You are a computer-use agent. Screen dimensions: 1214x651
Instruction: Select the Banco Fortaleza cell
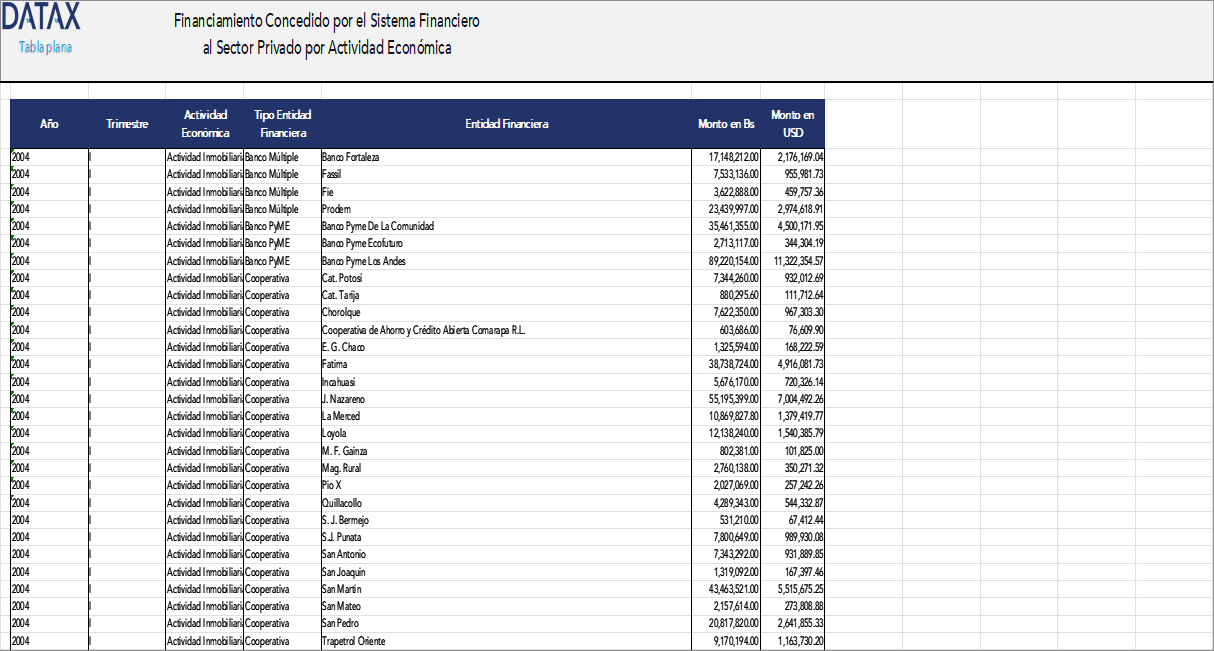350,157
